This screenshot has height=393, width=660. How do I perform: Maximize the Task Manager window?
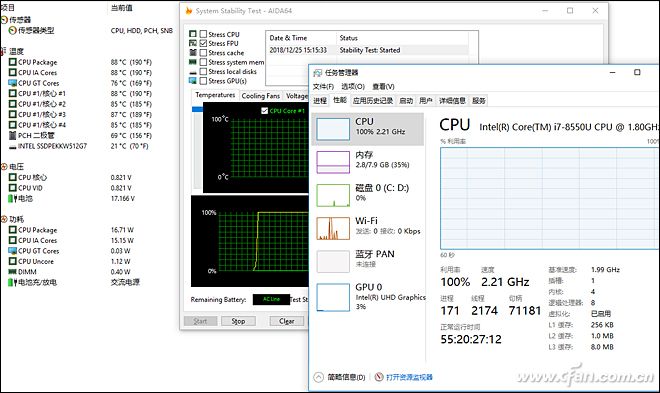tap(637, 72)
